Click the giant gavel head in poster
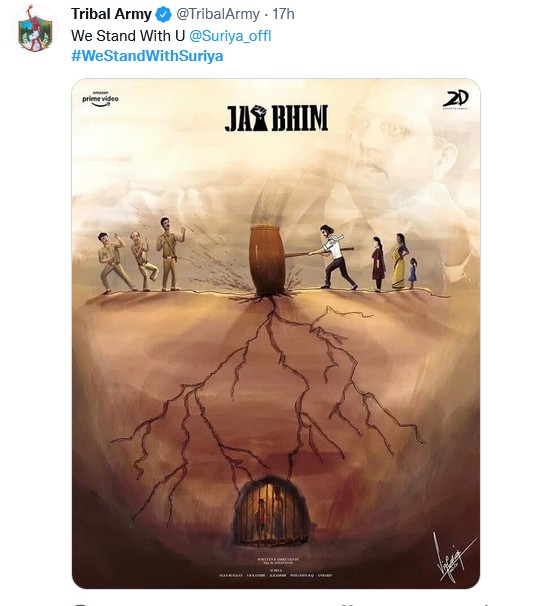 click(x=267, y=260)
